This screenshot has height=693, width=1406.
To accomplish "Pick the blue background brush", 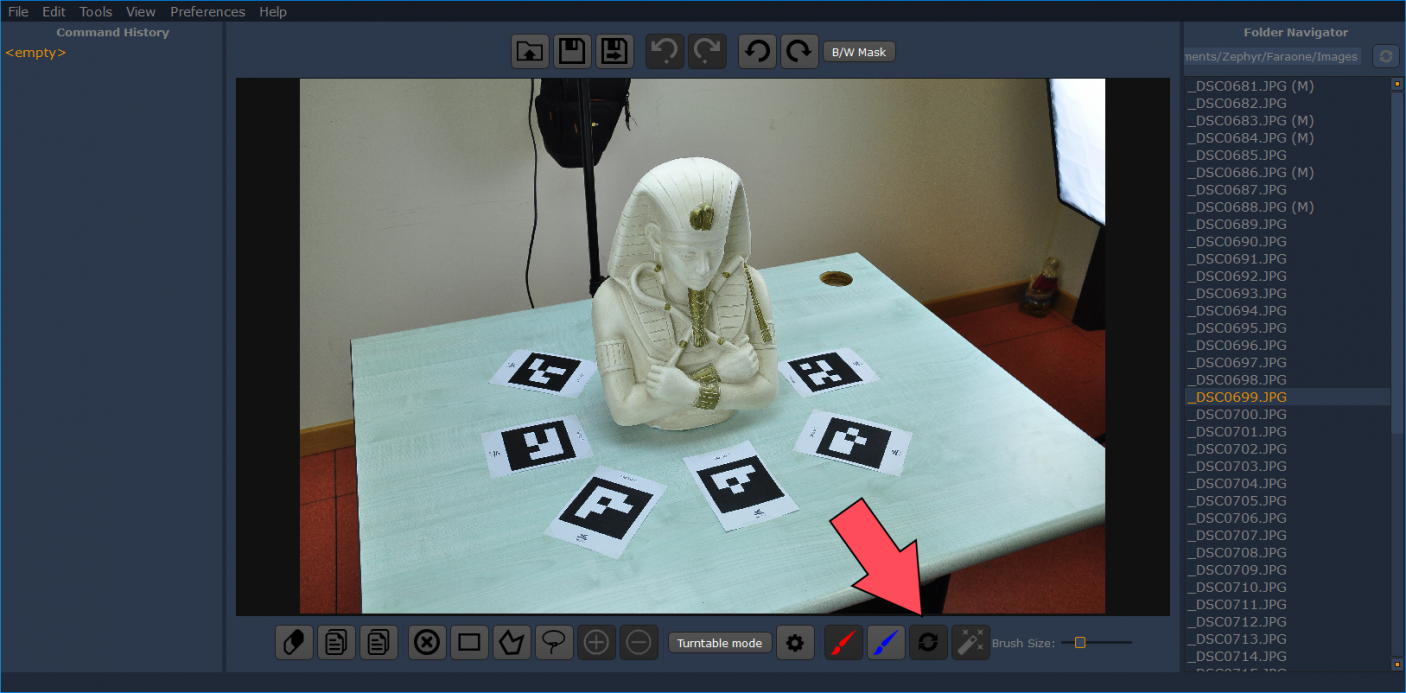I will point(885,643).
